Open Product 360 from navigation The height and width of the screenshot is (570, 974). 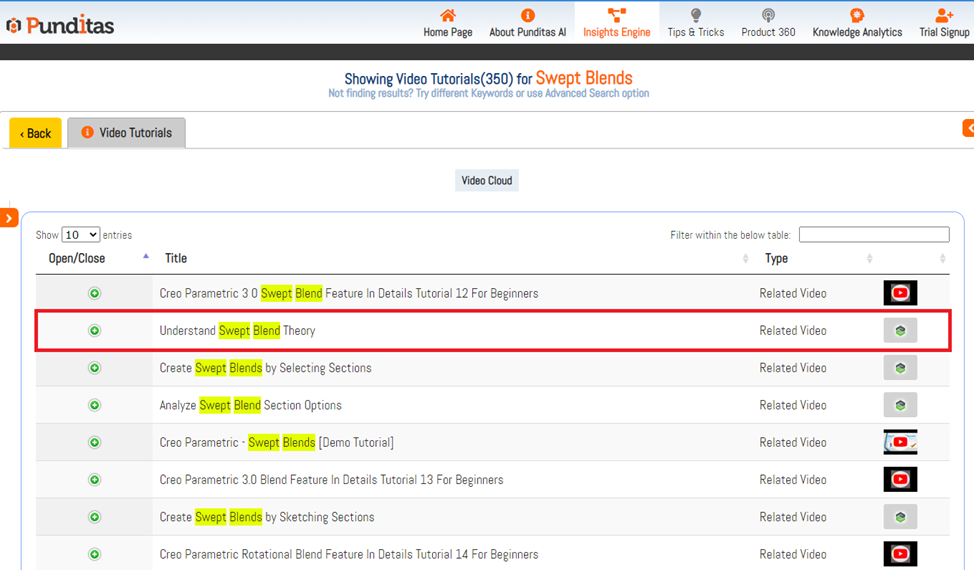pyautogui.click(x=768, y=16)
